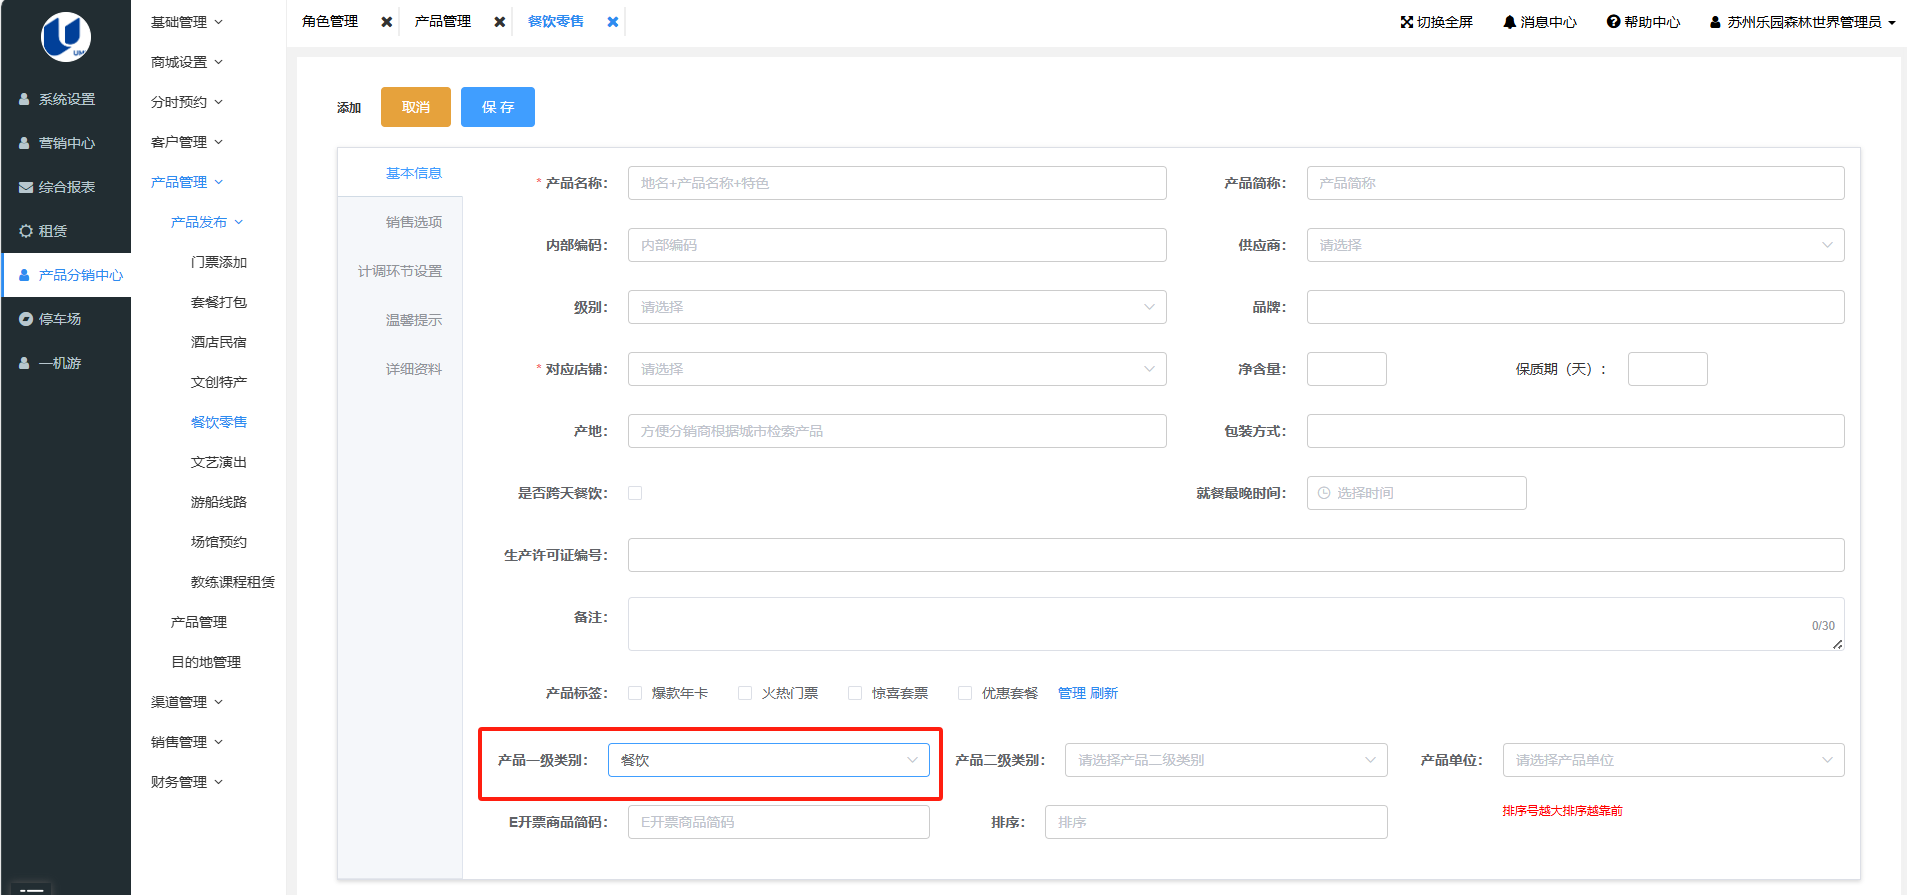Tick the 爆款年卡 product tag checkbox

pos(635,693)
